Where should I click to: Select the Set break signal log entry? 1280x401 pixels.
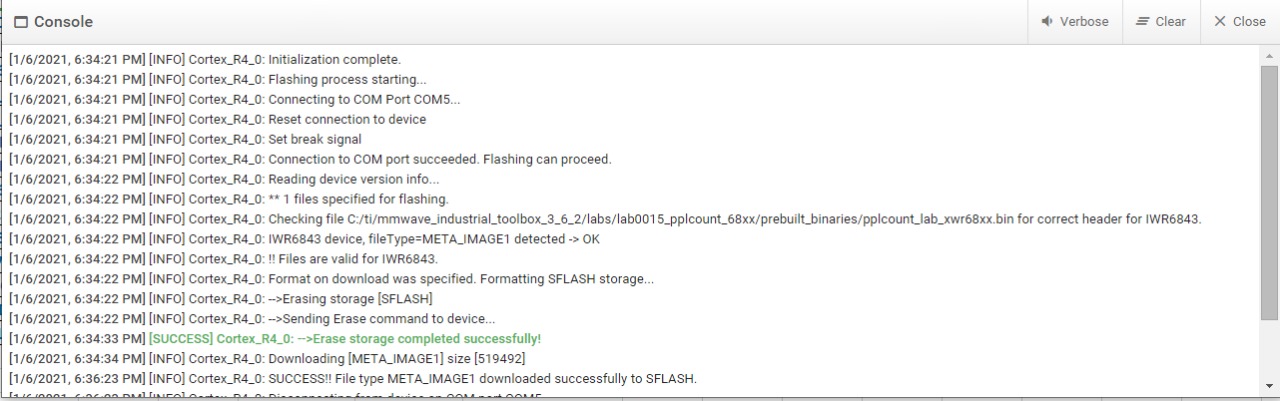tap(185, 139)
